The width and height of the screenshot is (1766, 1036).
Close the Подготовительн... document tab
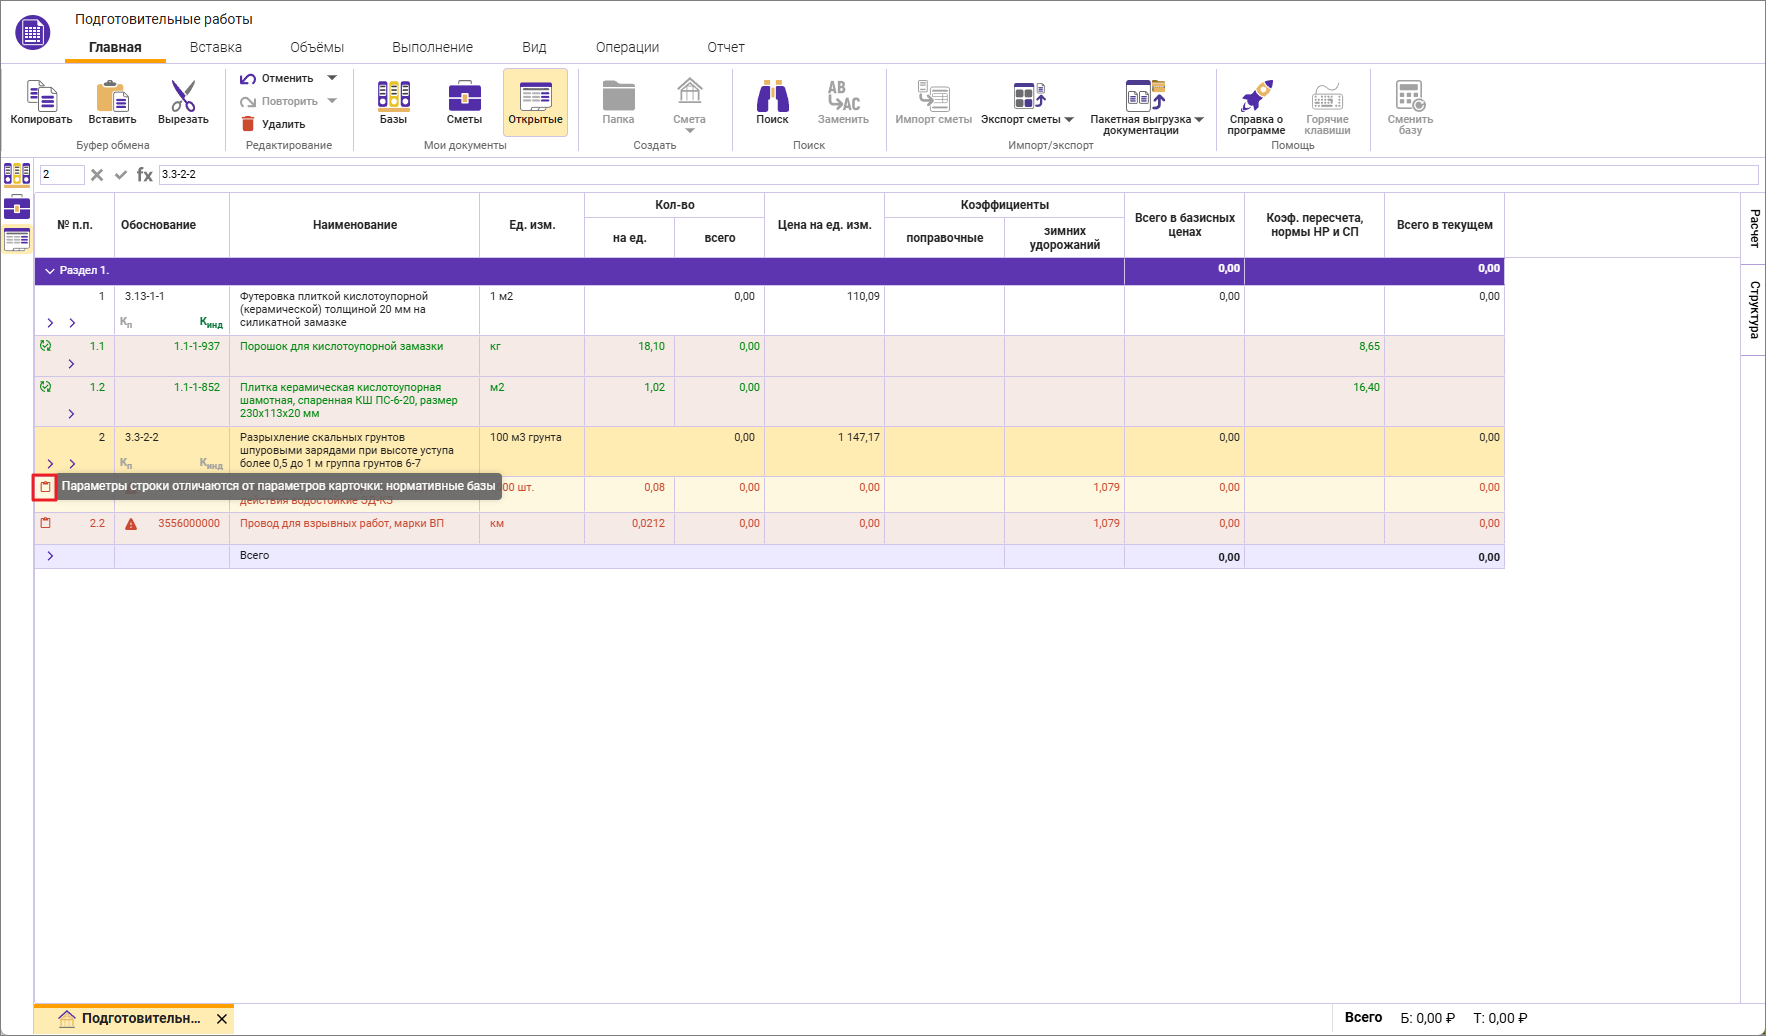(x=222, y=1019)
